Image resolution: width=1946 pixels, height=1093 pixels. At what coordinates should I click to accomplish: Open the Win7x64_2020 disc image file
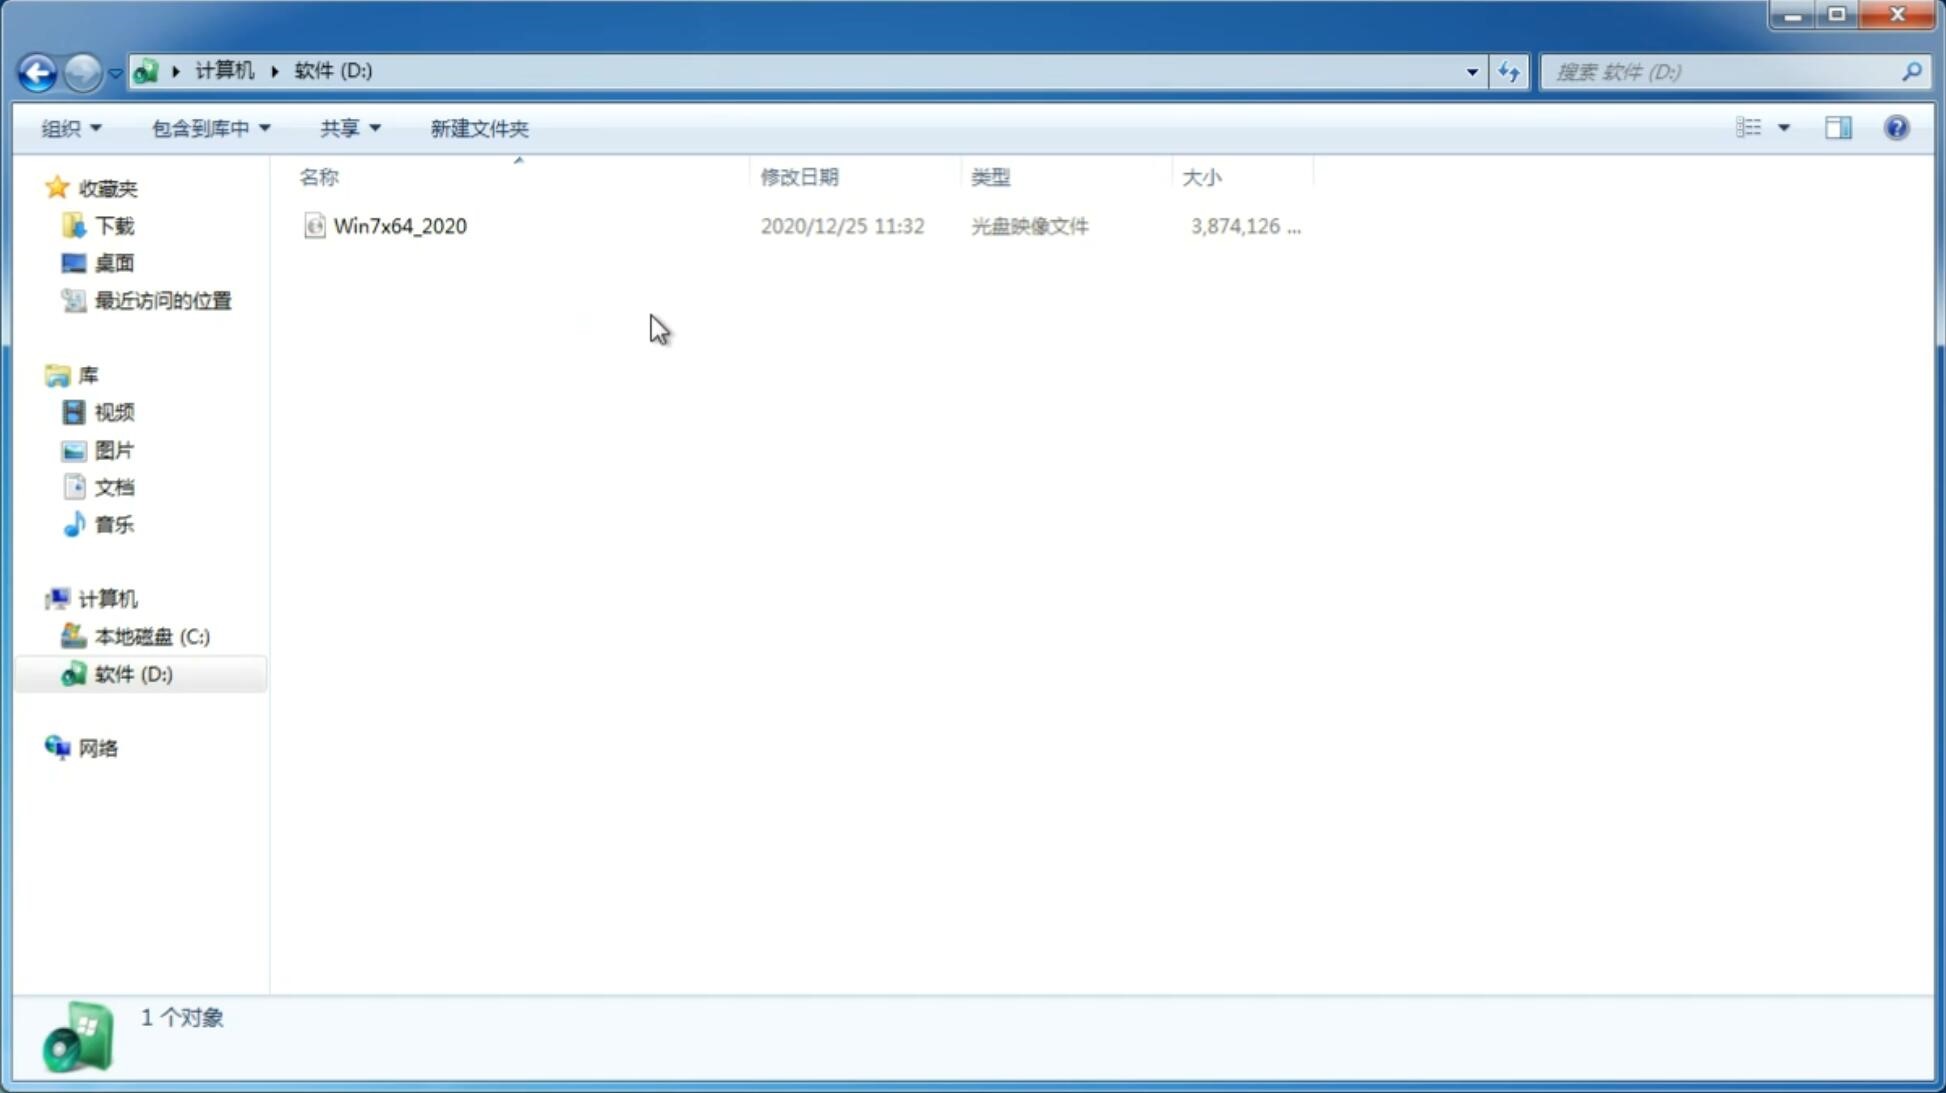401,226
